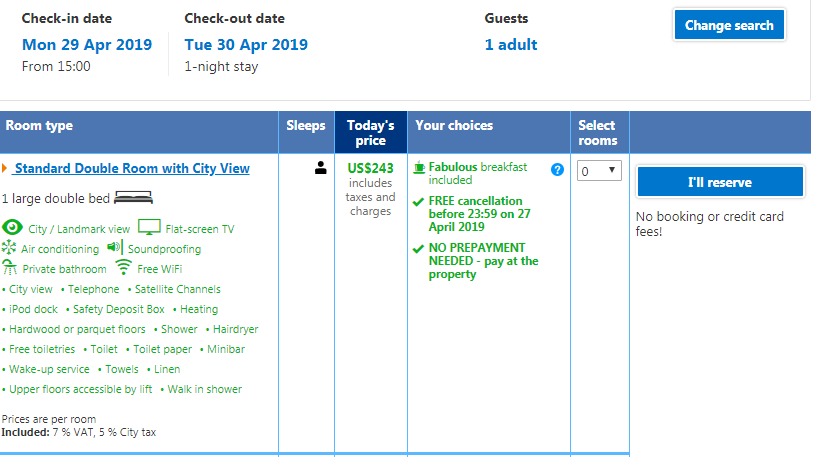This screenshot has height=457, width=826.
Task: Click the Flat-screen TV icon
Action: pyautogui.click(x=149, y=228)
